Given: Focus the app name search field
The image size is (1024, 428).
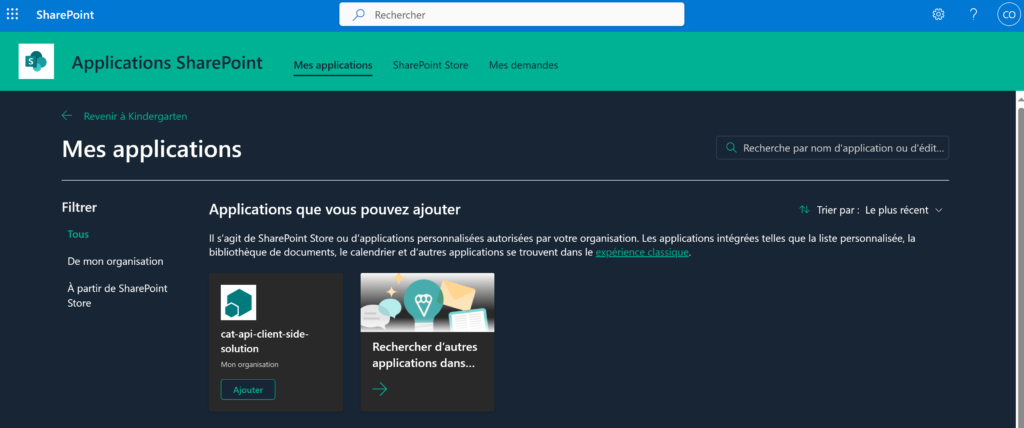Looking at the screenshot, I should pos(833,148).
